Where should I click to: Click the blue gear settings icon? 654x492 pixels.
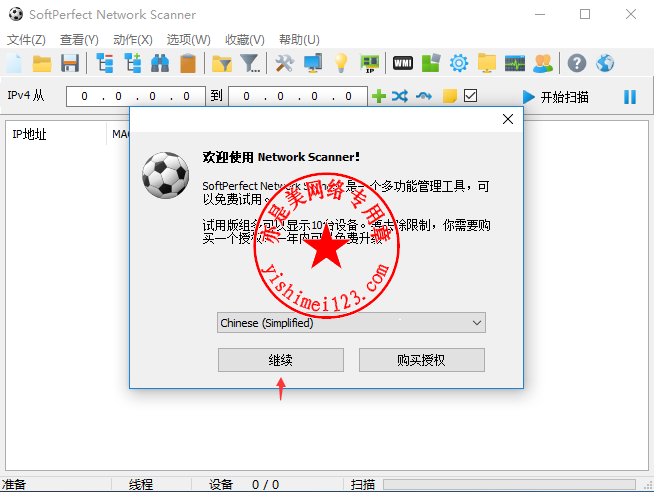459,63
